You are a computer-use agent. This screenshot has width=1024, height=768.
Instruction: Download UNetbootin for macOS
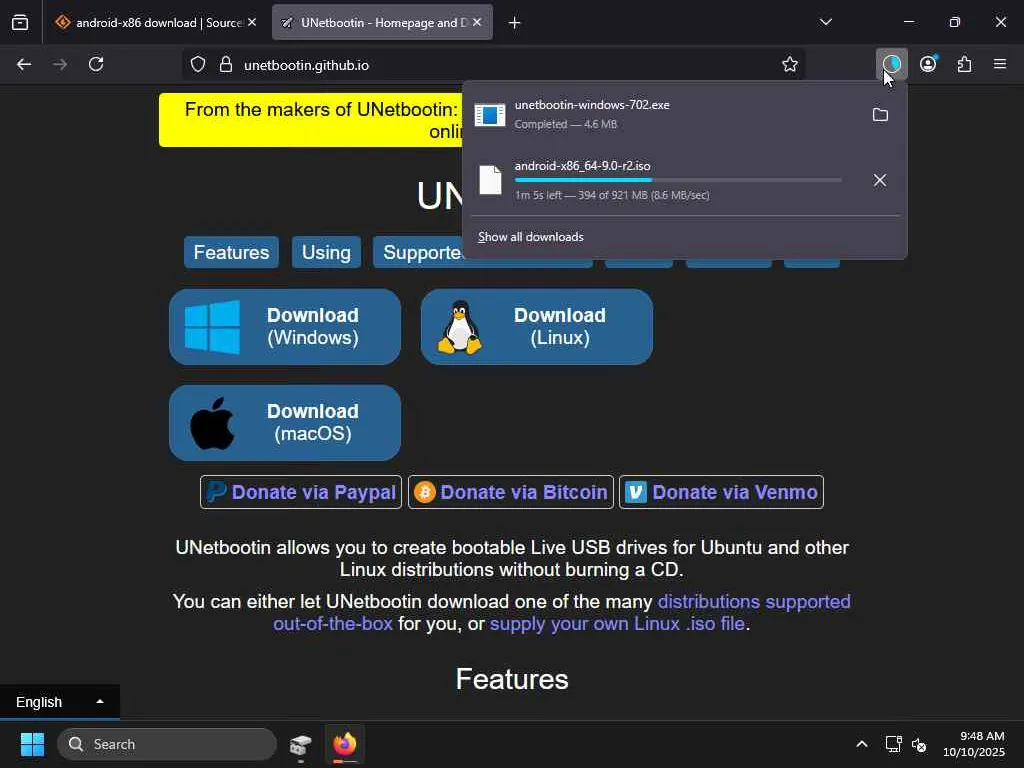285,423
